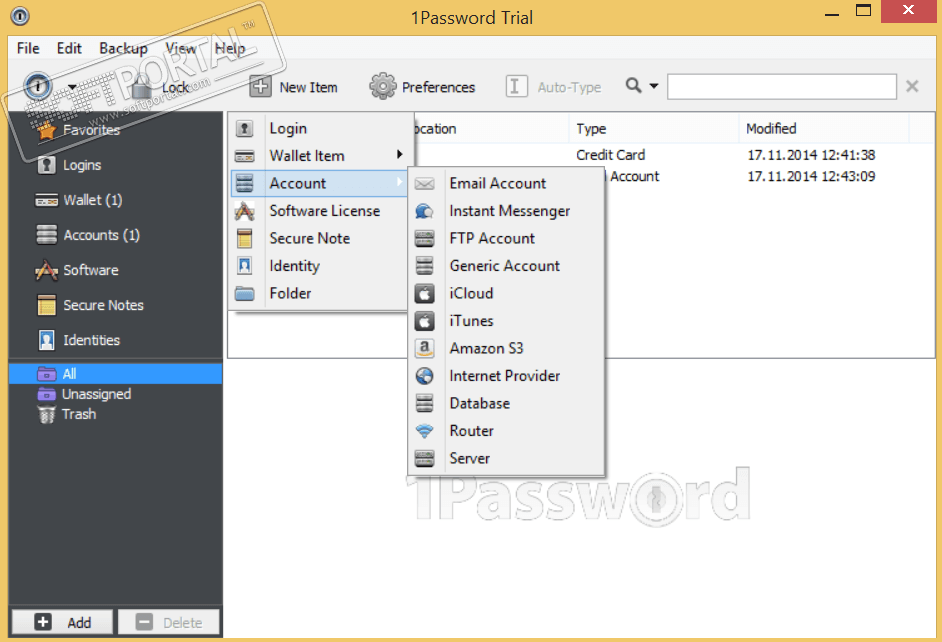Open the Help menu

coord(230,48)
